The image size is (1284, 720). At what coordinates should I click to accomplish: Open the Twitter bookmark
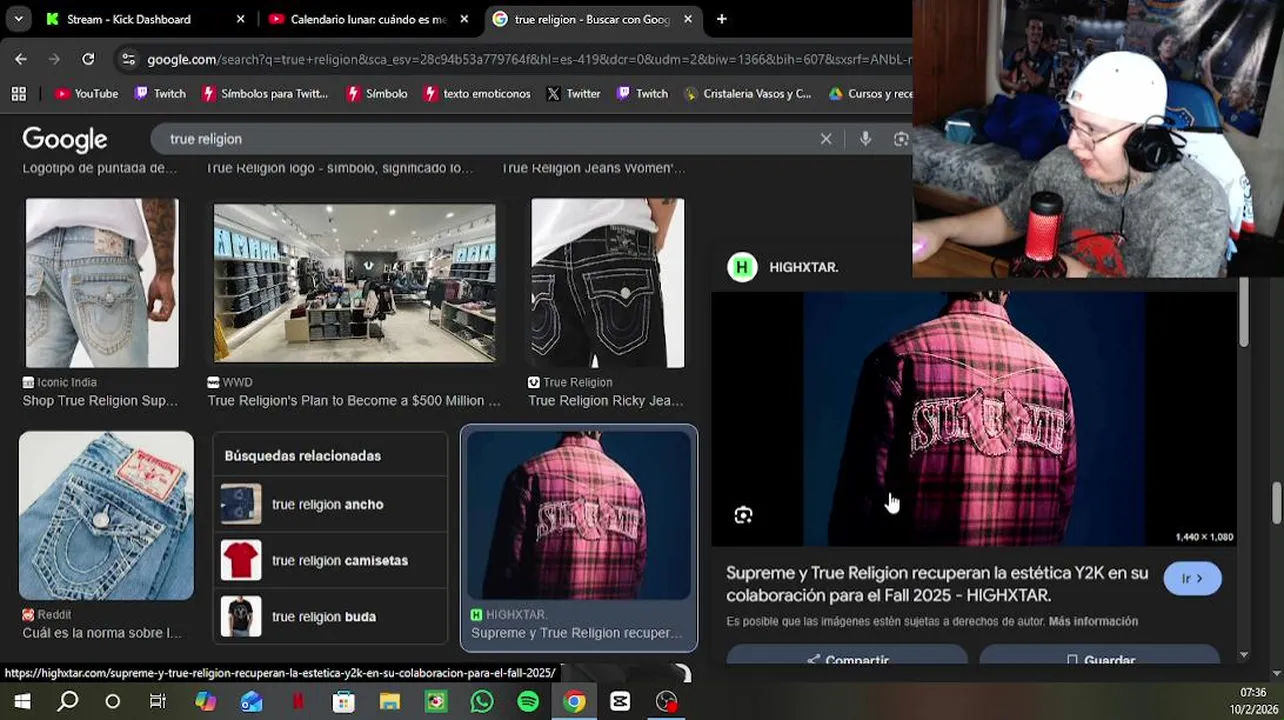573,93
